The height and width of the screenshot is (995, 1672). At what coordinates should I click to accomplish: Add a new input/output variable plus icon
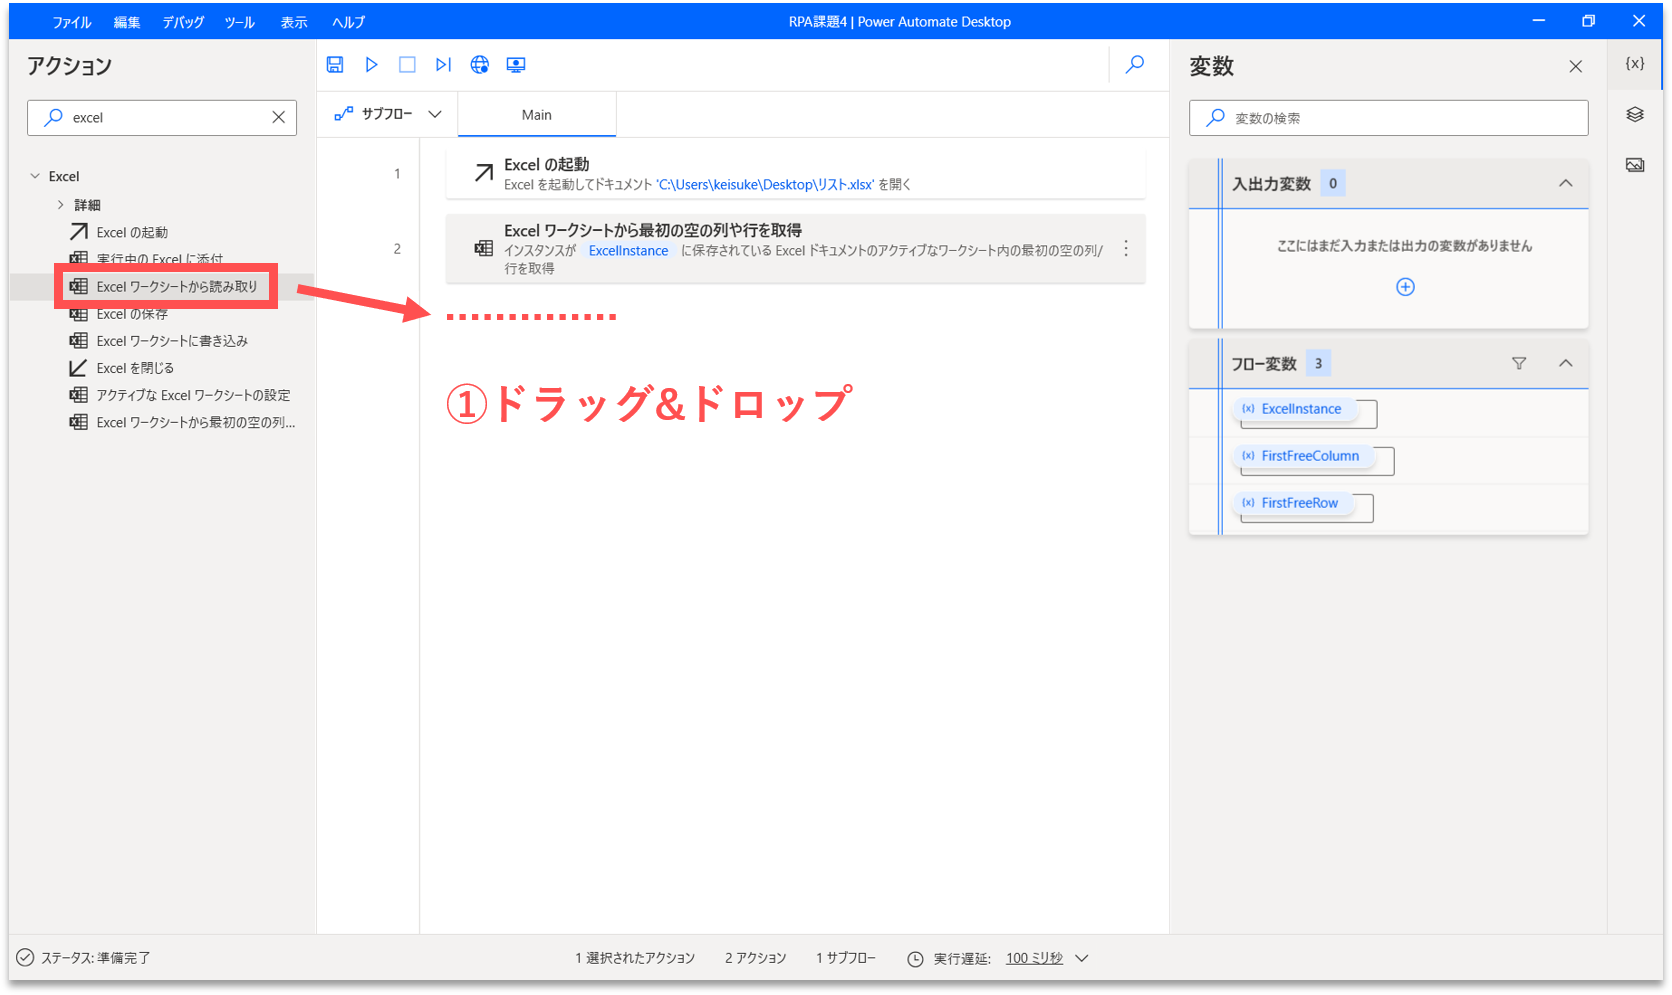[x=1405, y=288]
